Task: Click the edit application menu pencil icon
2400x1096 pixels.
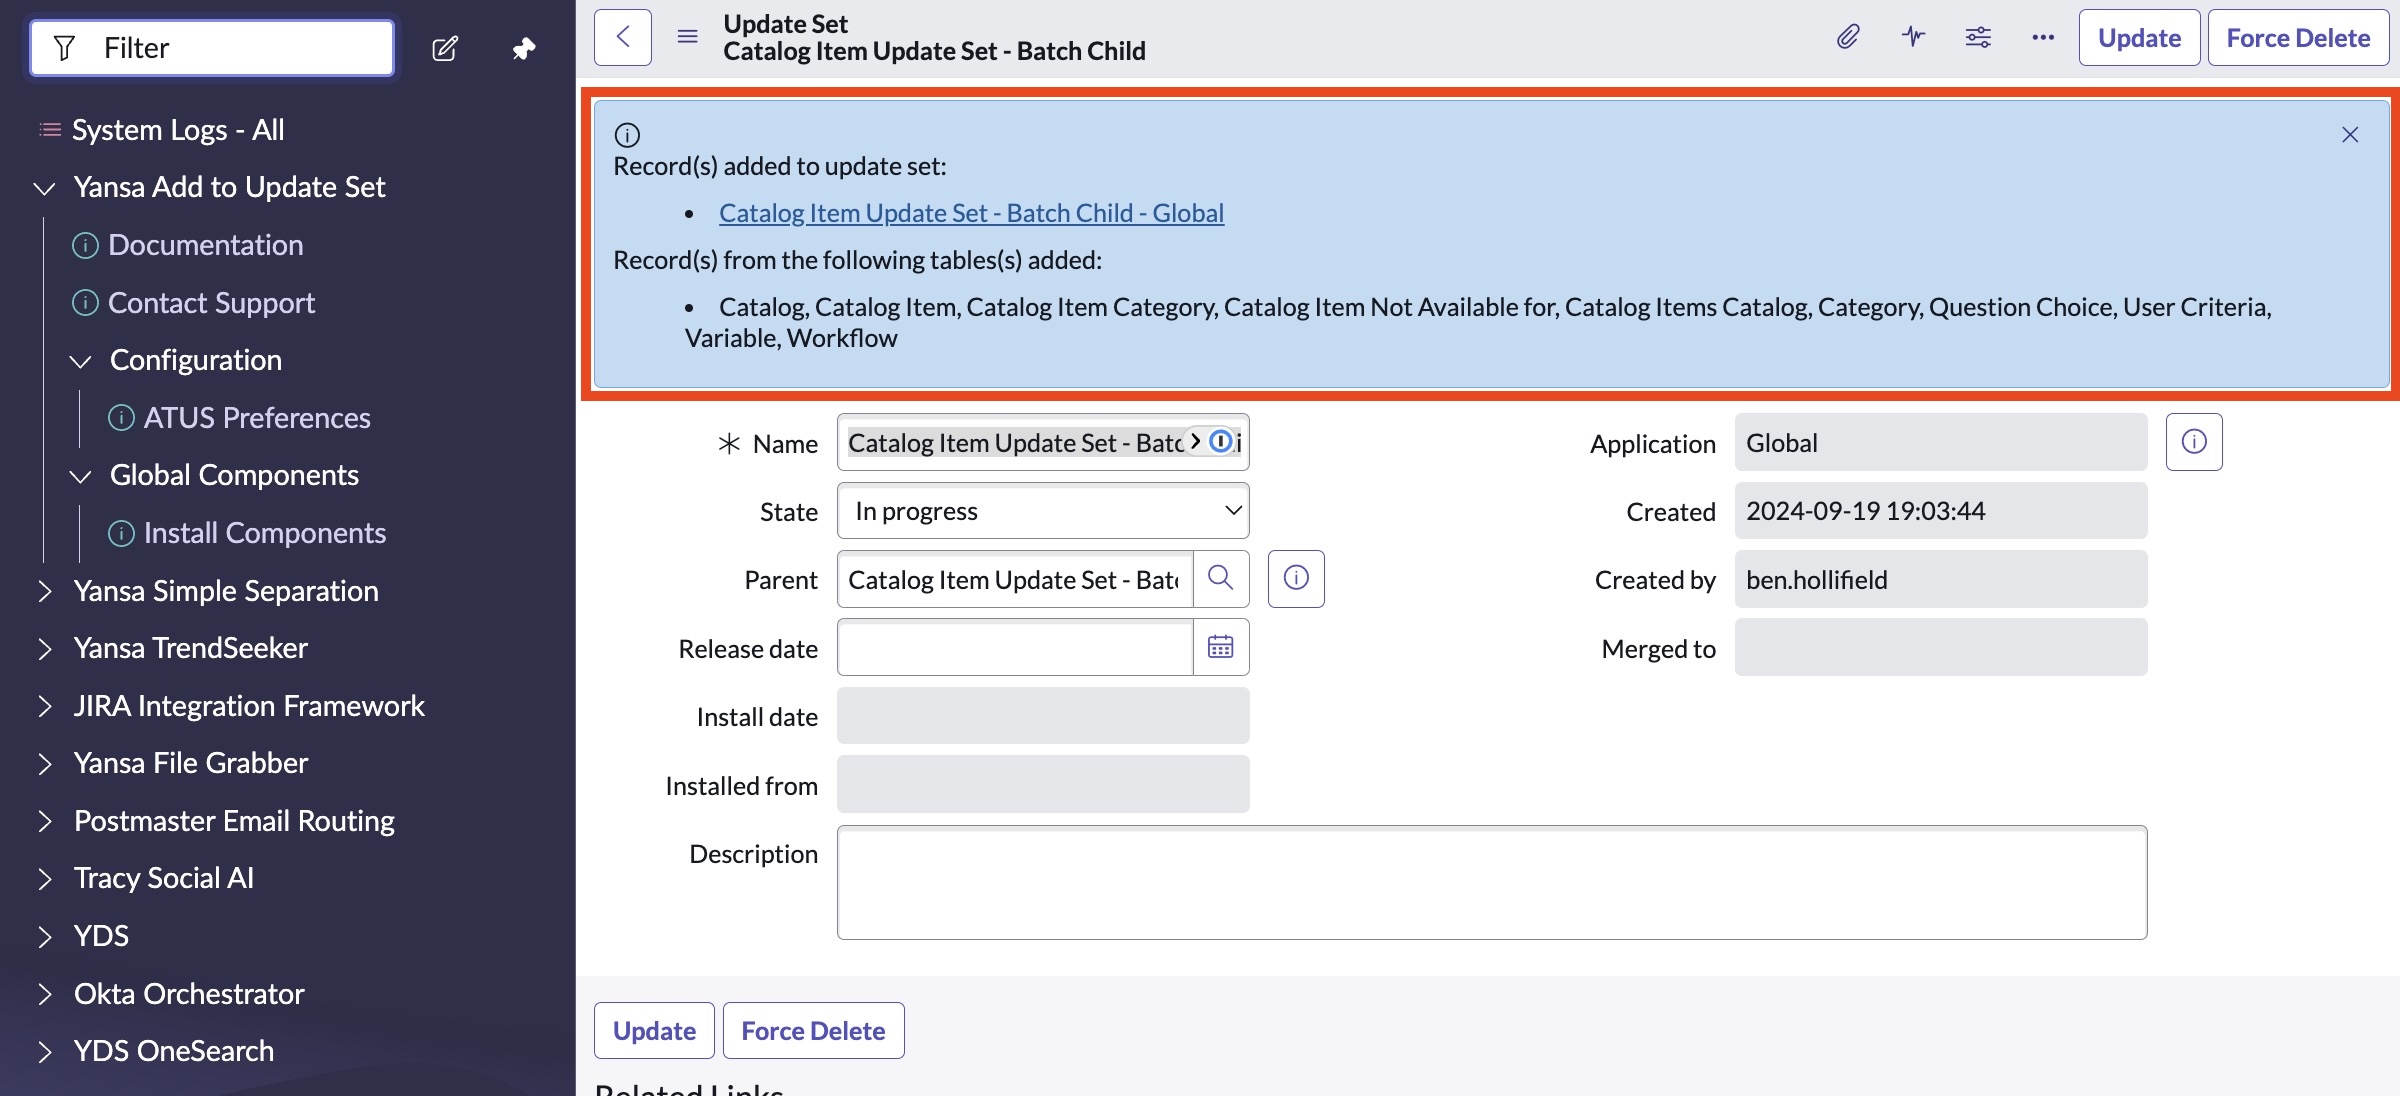Action: point(445,48)
